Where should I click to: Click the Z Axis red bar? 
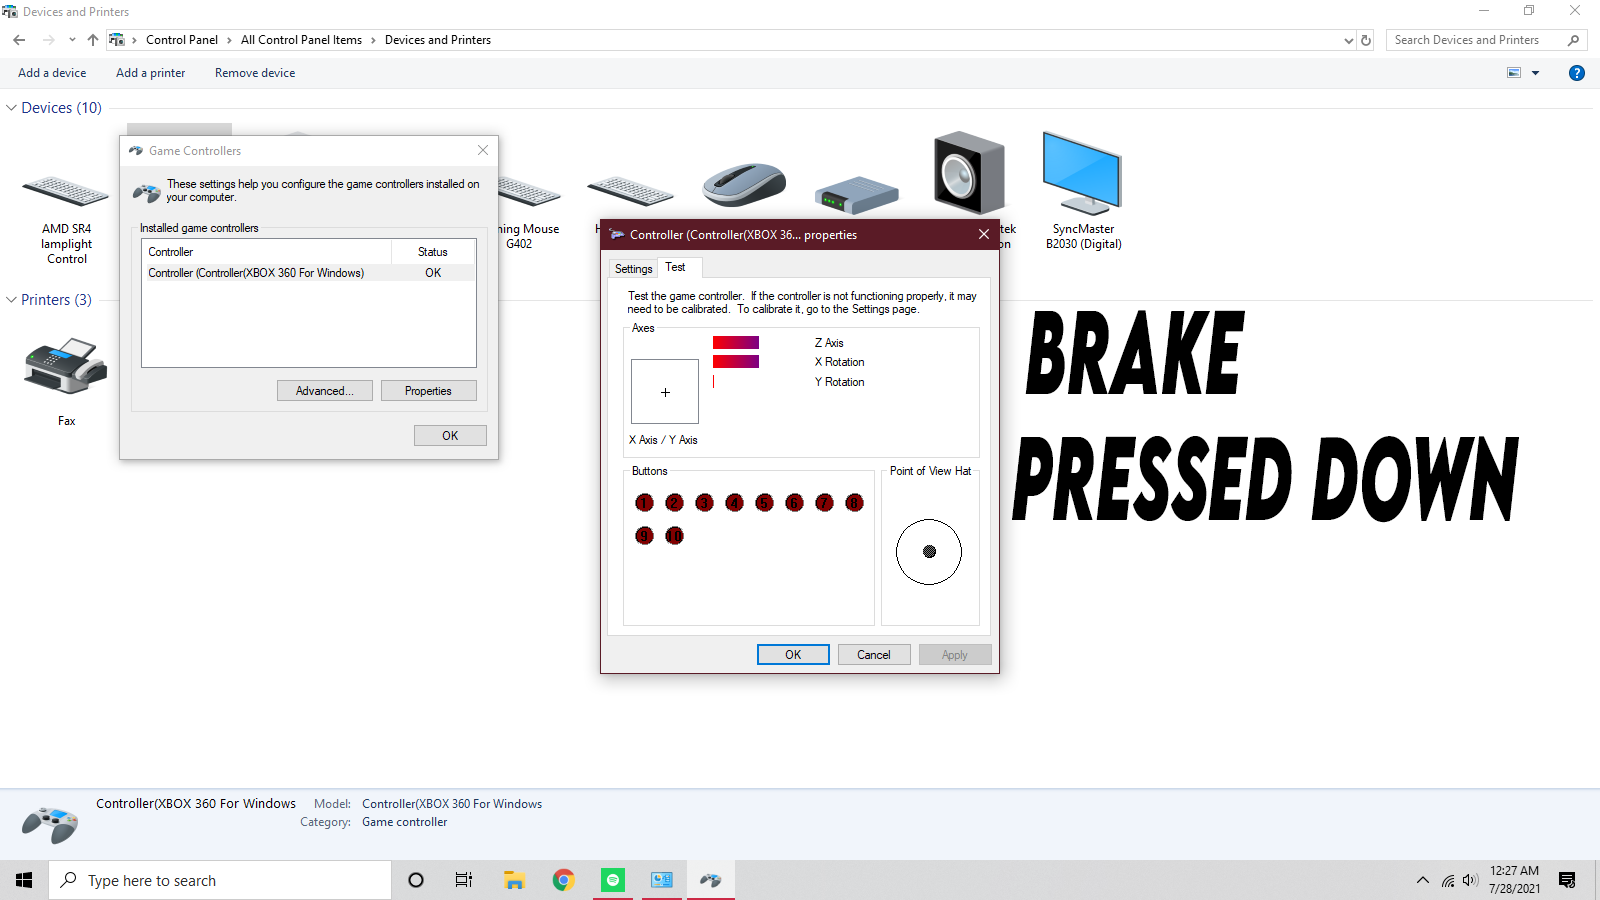coord(736,342)
